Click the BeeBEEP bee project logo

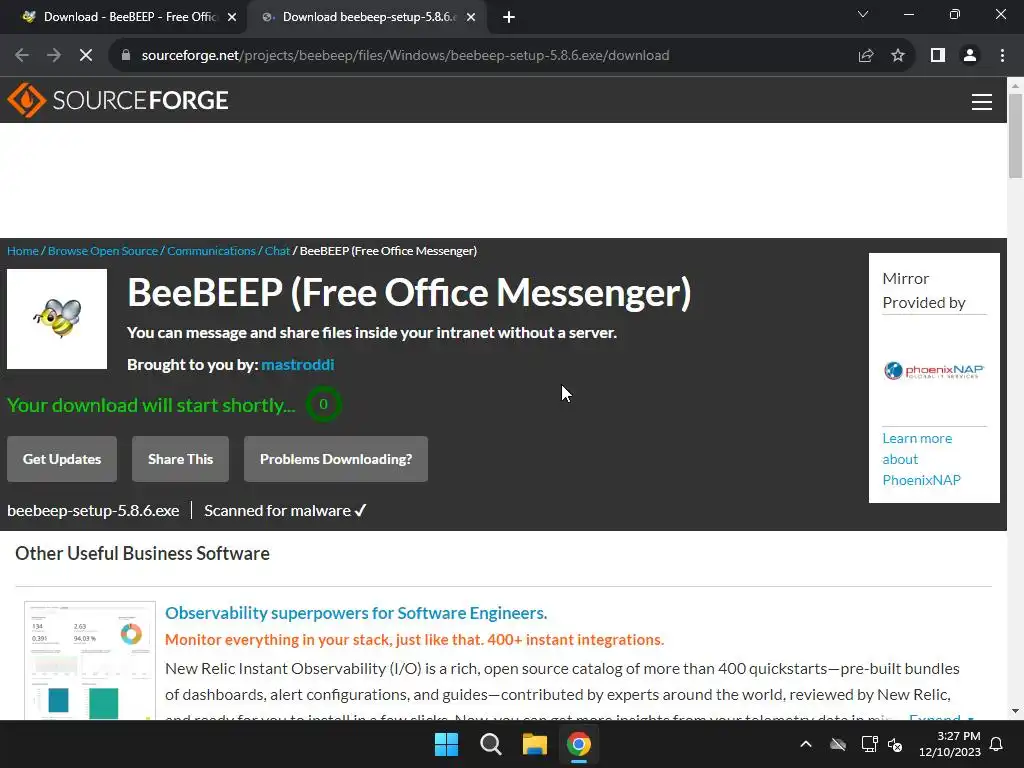click(57, 319)
